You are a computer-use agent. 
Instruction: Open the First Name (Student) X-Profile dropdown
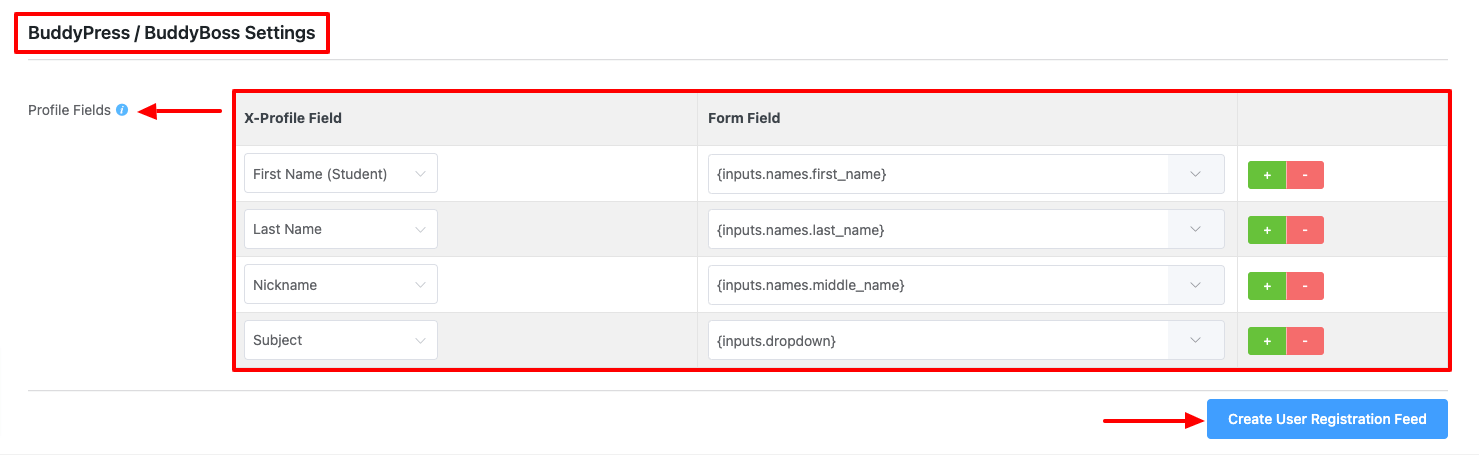(340, 174)
